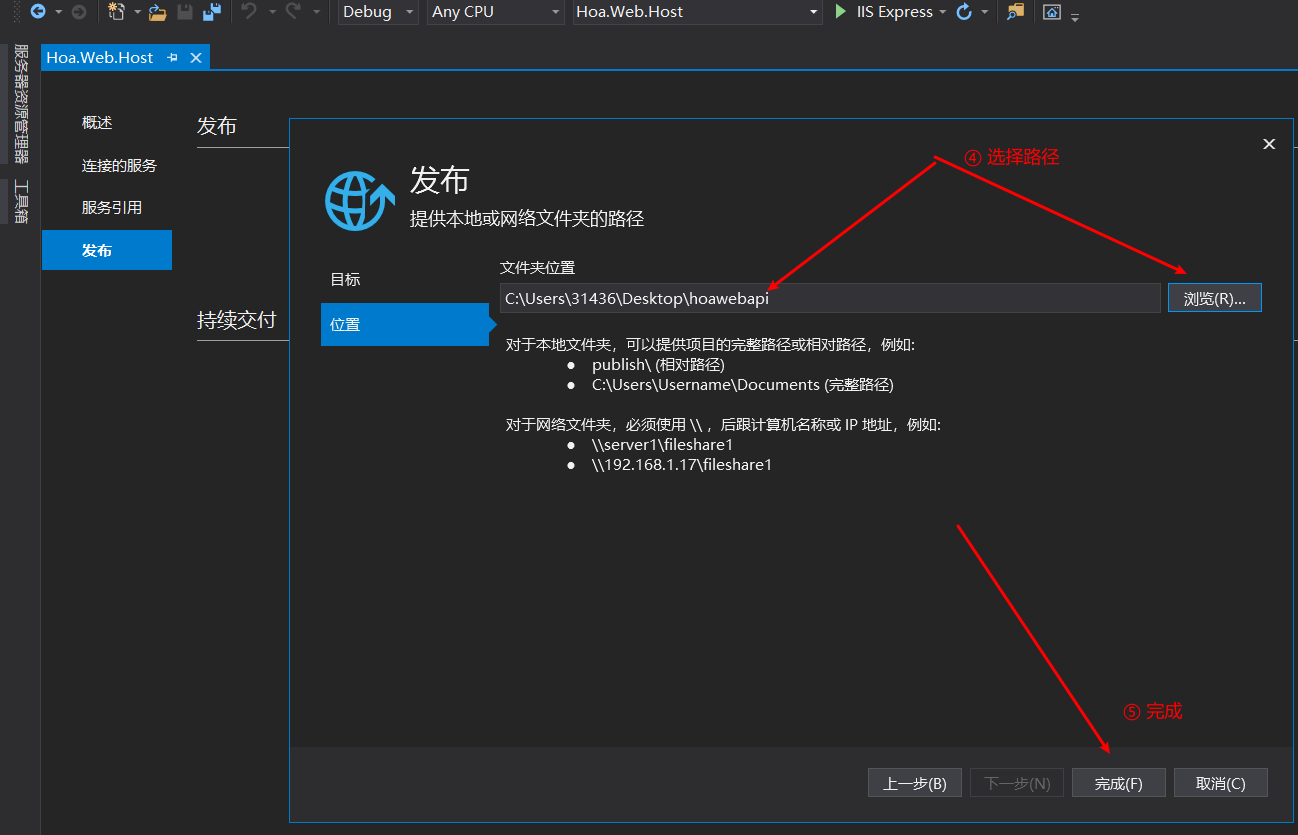This screenshot has width=1298, height=835.
Task: Click the Open File folder icon
Action: pyautogui.click(x=157, y=12)
